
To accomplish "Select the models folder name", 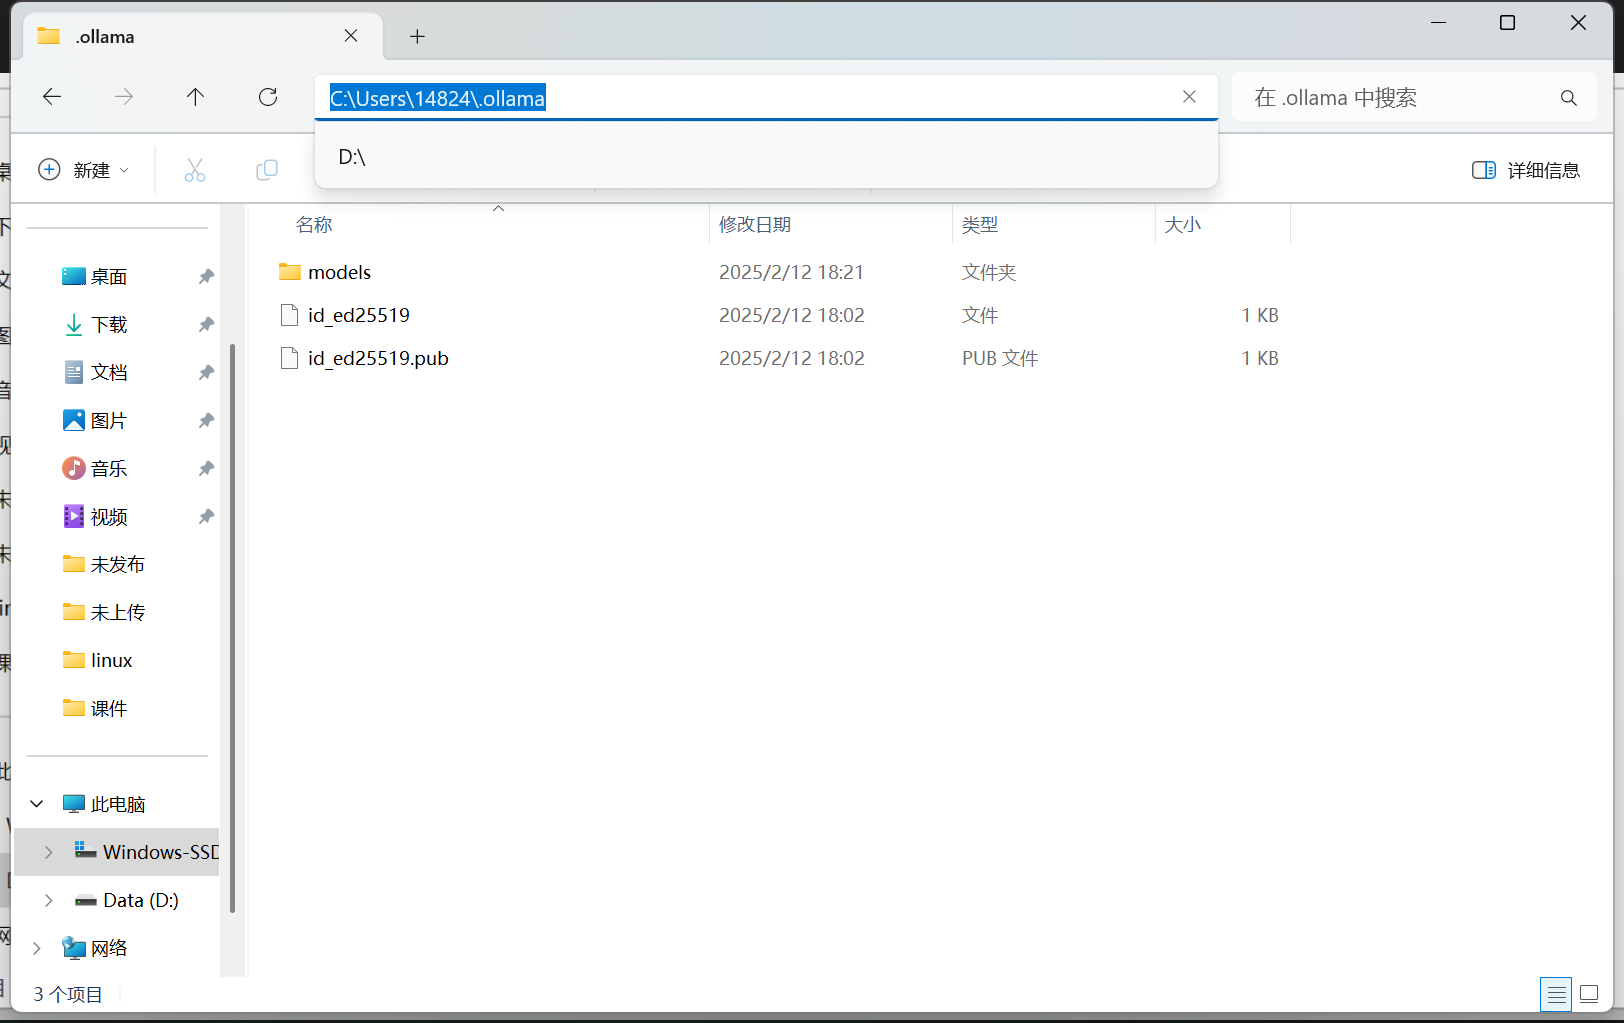I will [340, 272].
